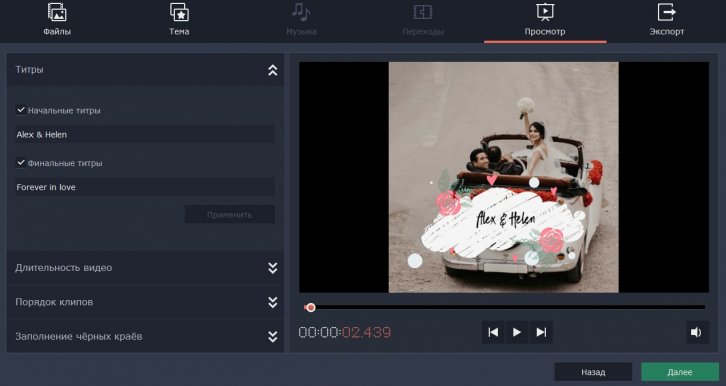Click the green Далее button
Viewport: 726px width, 386px height.
[x=680, y=372]
